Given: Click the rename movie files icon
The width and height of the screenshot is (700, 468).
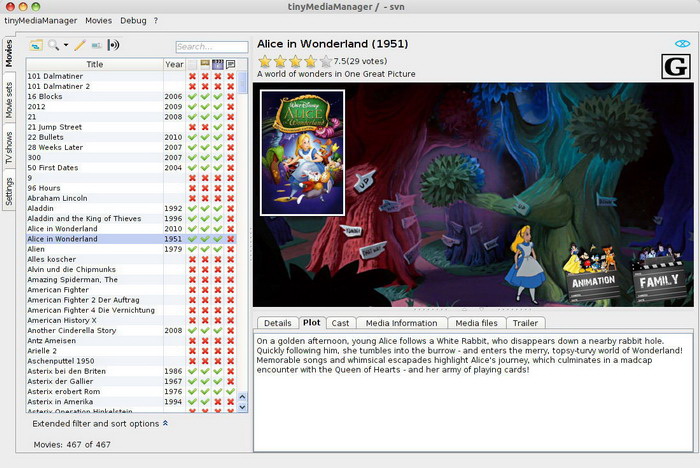Looking at the screenshot, I should (97, 45).
